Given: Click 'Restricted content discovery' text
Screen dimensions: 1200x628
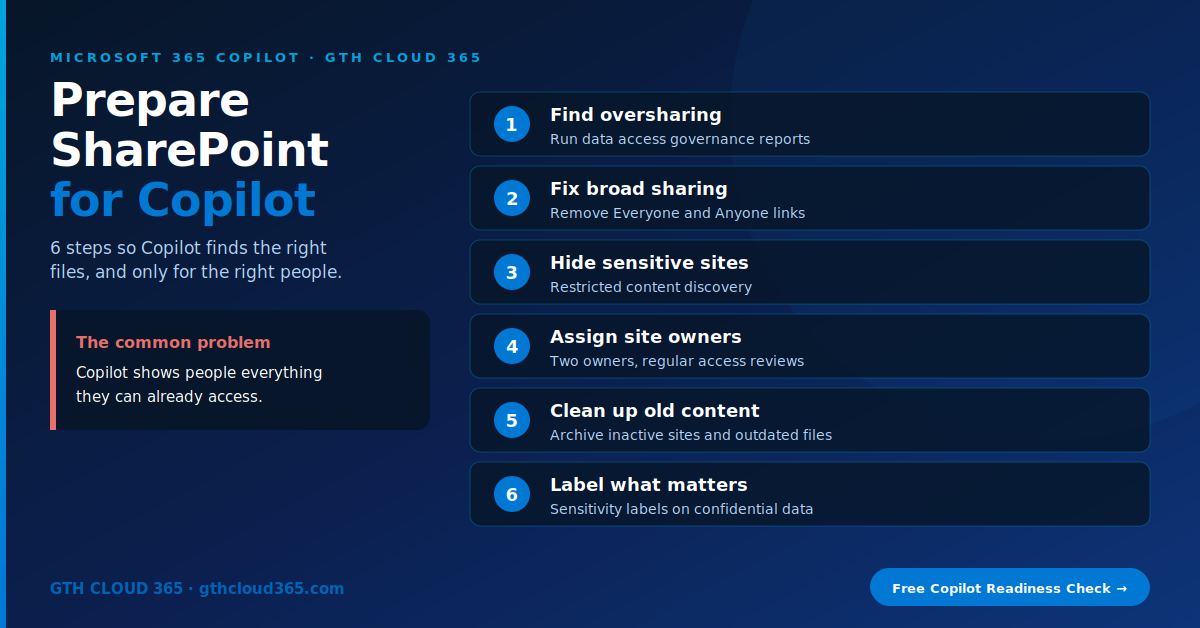Looking at the screenshot, I should pos(651,287).
